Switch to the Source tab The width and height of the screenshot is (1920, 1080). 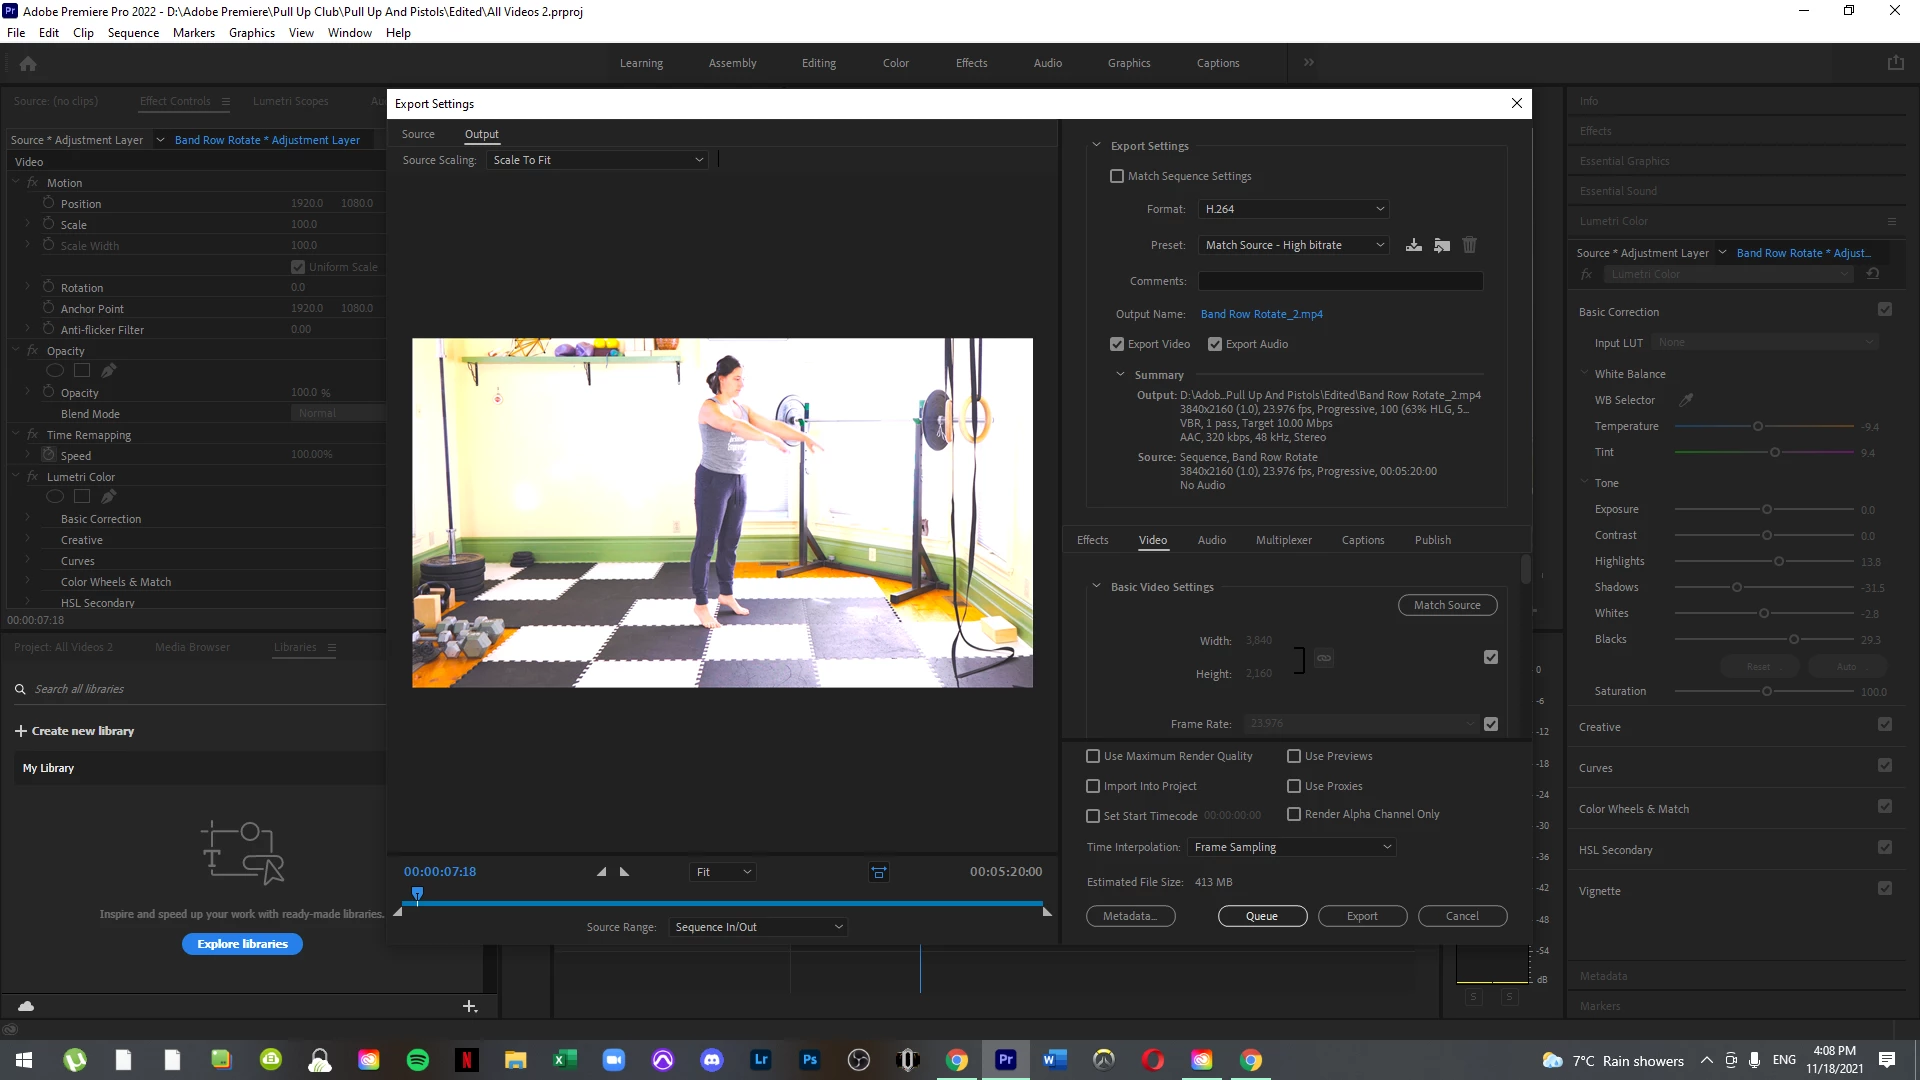(418, 134)
